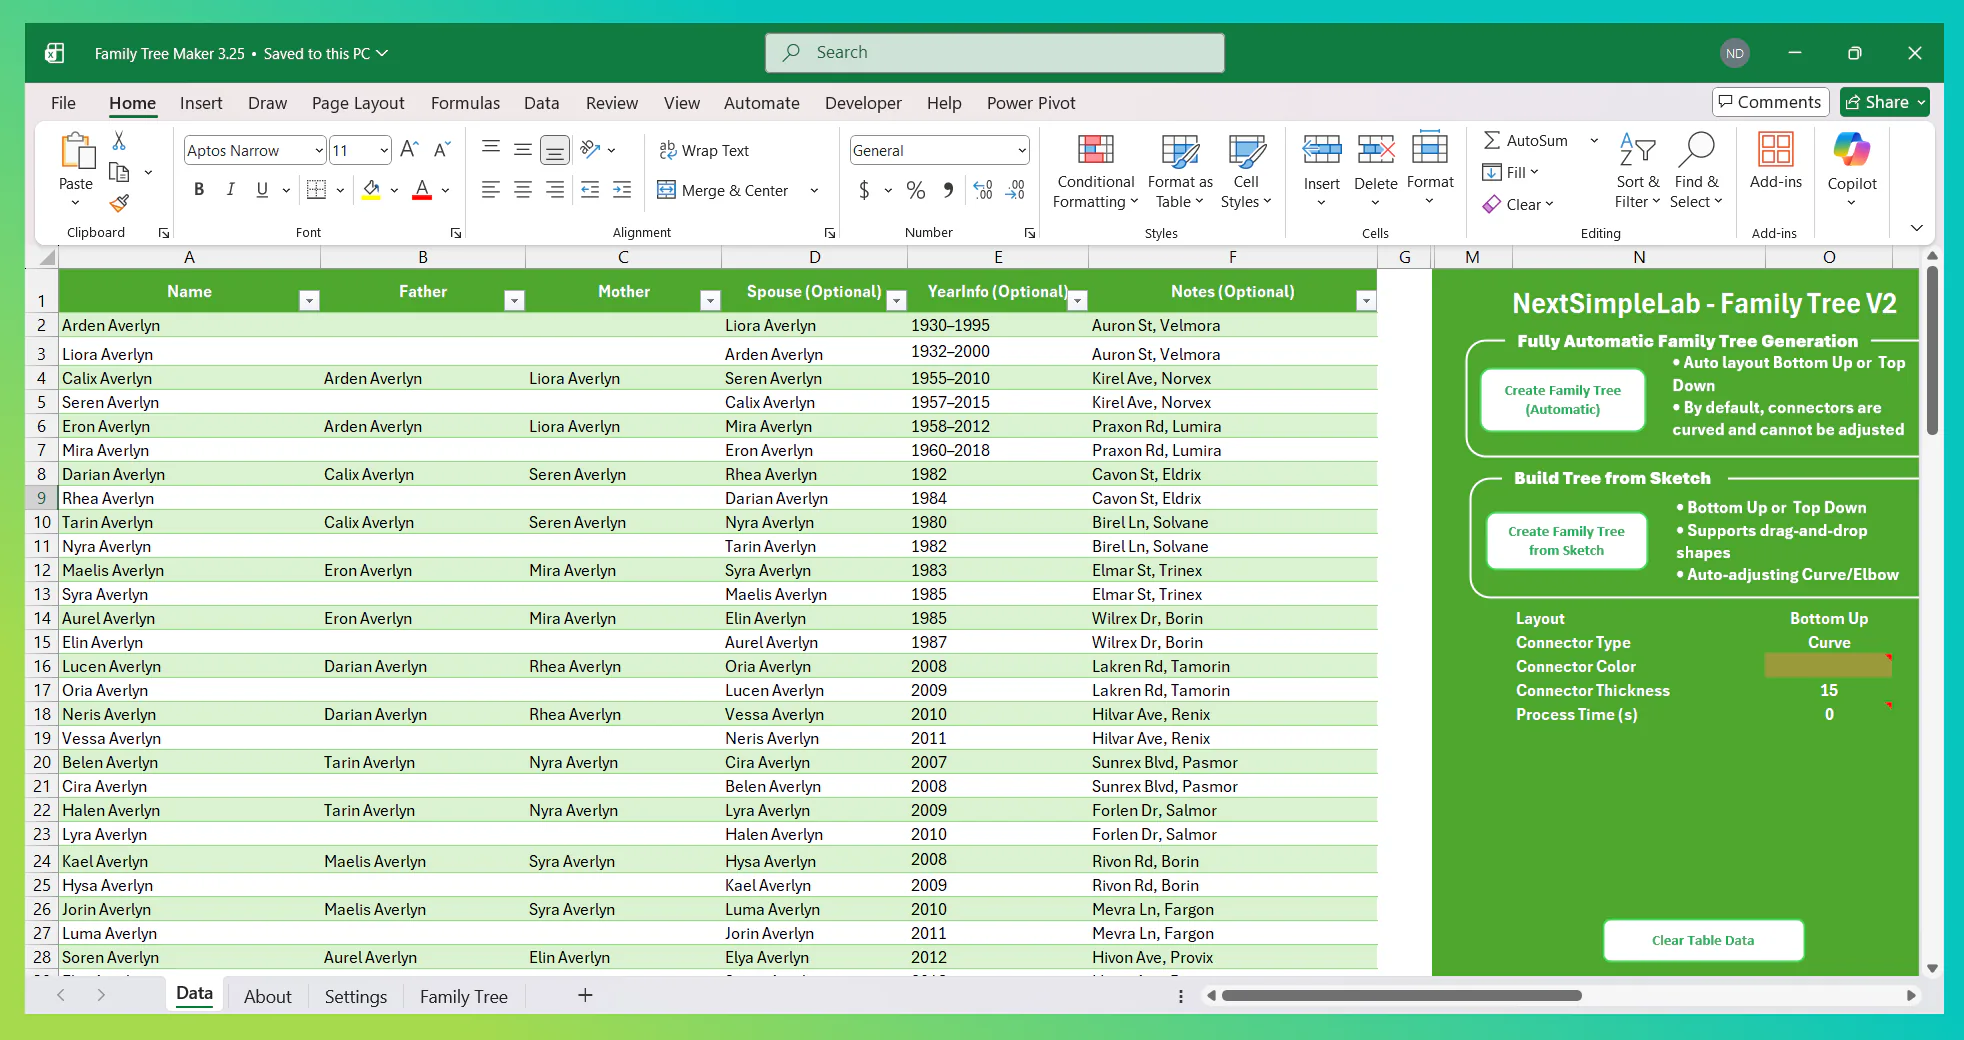
Task: Open the Formulas ribbon tab
Action: coord(465,103)
